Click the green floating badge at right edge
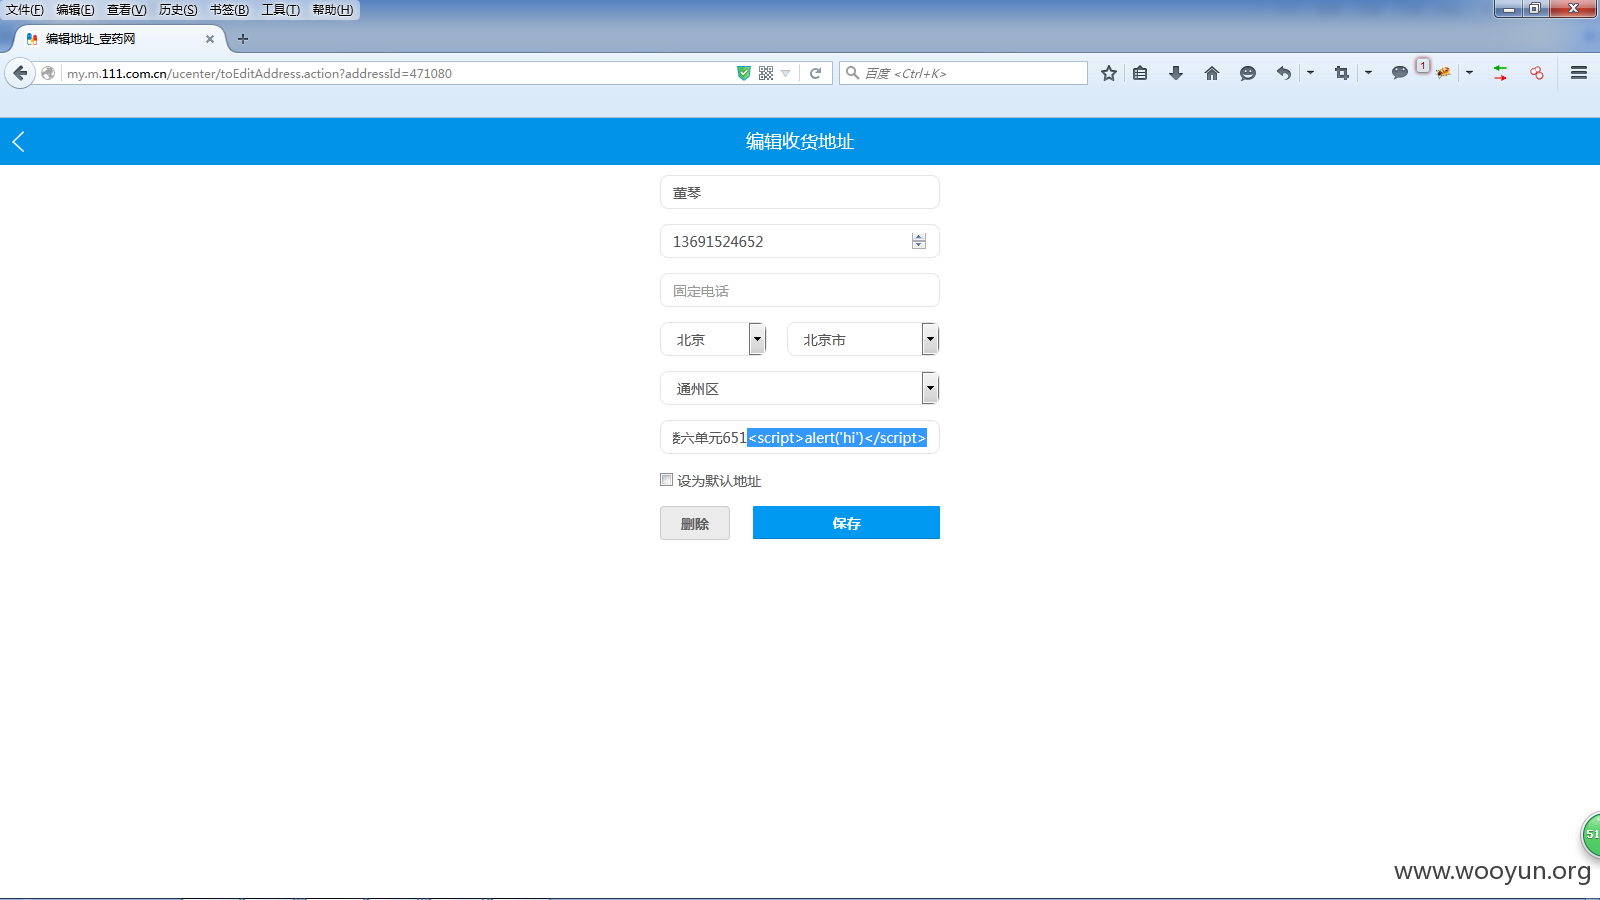Viewport: 1600px width, 900px height. pyautogui.click(x=1590, y=834)
